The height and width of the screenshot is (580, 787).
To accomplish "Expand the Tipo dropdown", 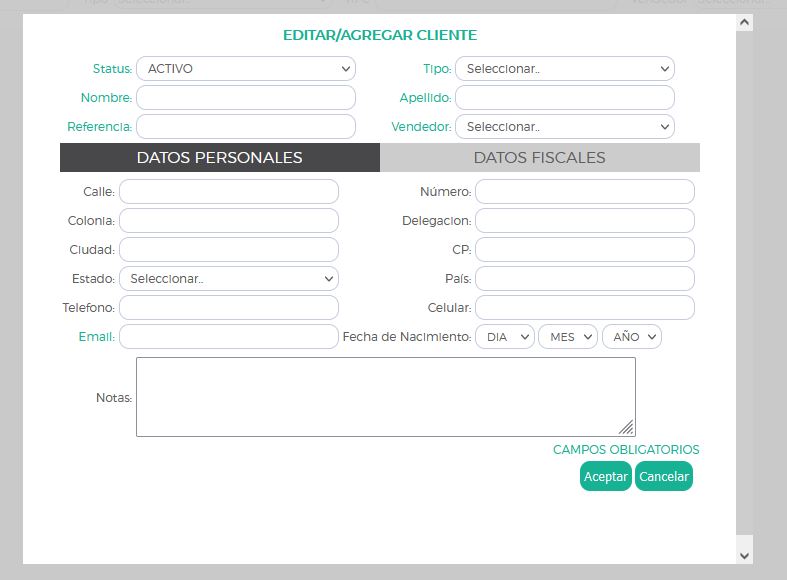I will pyautogui.click(x=564, y=69).
